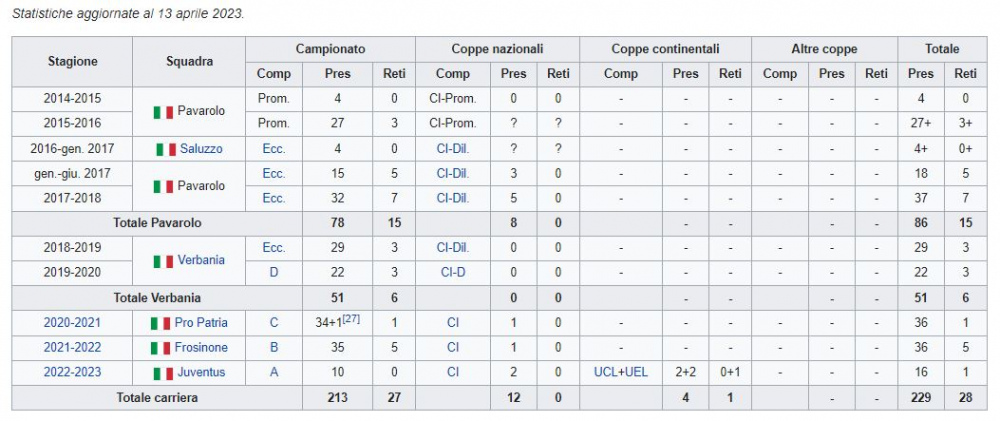
Task: Open the Saluzzo team link
Action: (x=202, y=149)
